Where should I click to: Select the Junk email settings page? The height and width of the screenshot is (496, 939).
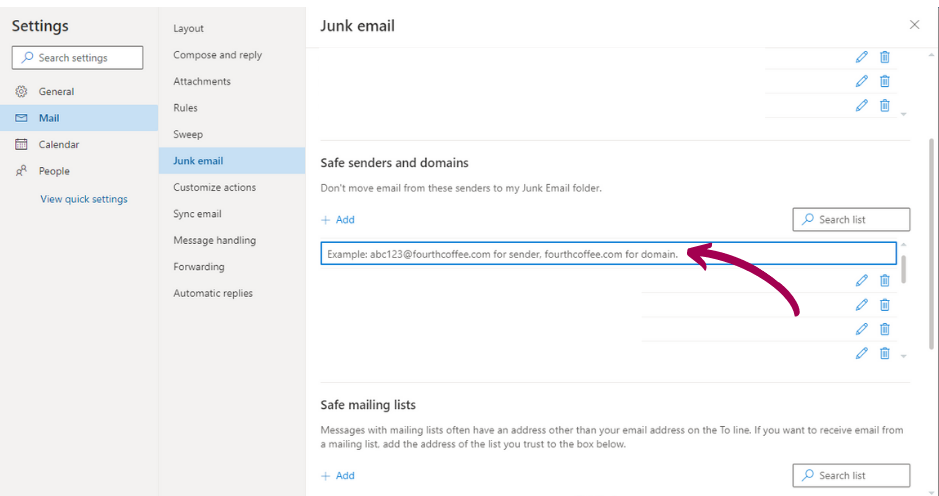(232, 161)
